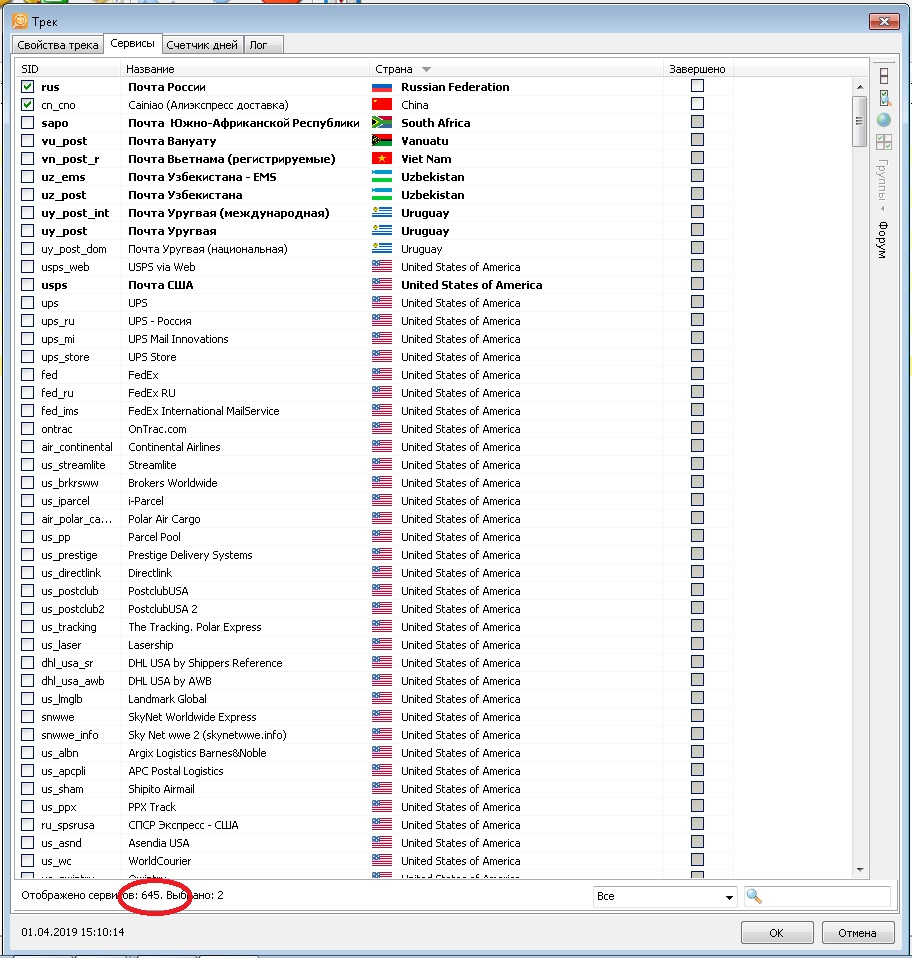Image resolution: width=912 pixels, height=958 pixels.
Task: Toggle Завершено checkbox for Почта России
Action: (697, 86)
